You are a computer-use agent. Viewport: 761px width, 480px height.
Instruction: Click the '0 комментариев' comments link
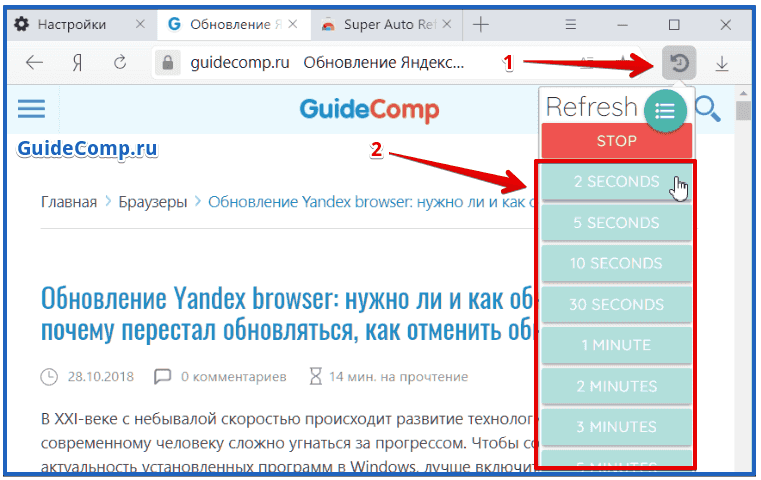pos(233,377)
